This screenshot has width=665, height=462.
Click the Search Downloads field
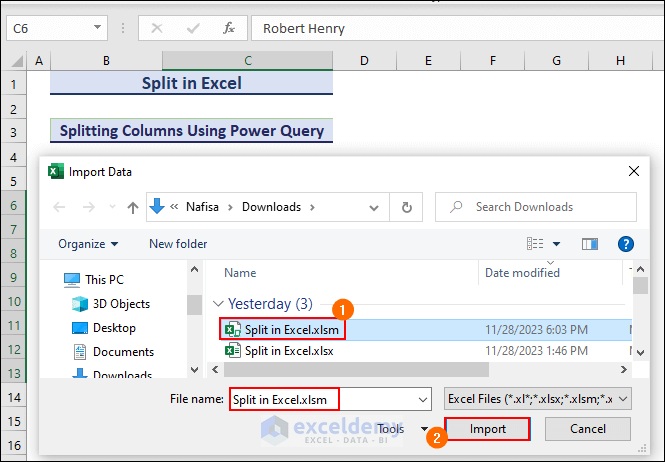click(x=536, y=207)
